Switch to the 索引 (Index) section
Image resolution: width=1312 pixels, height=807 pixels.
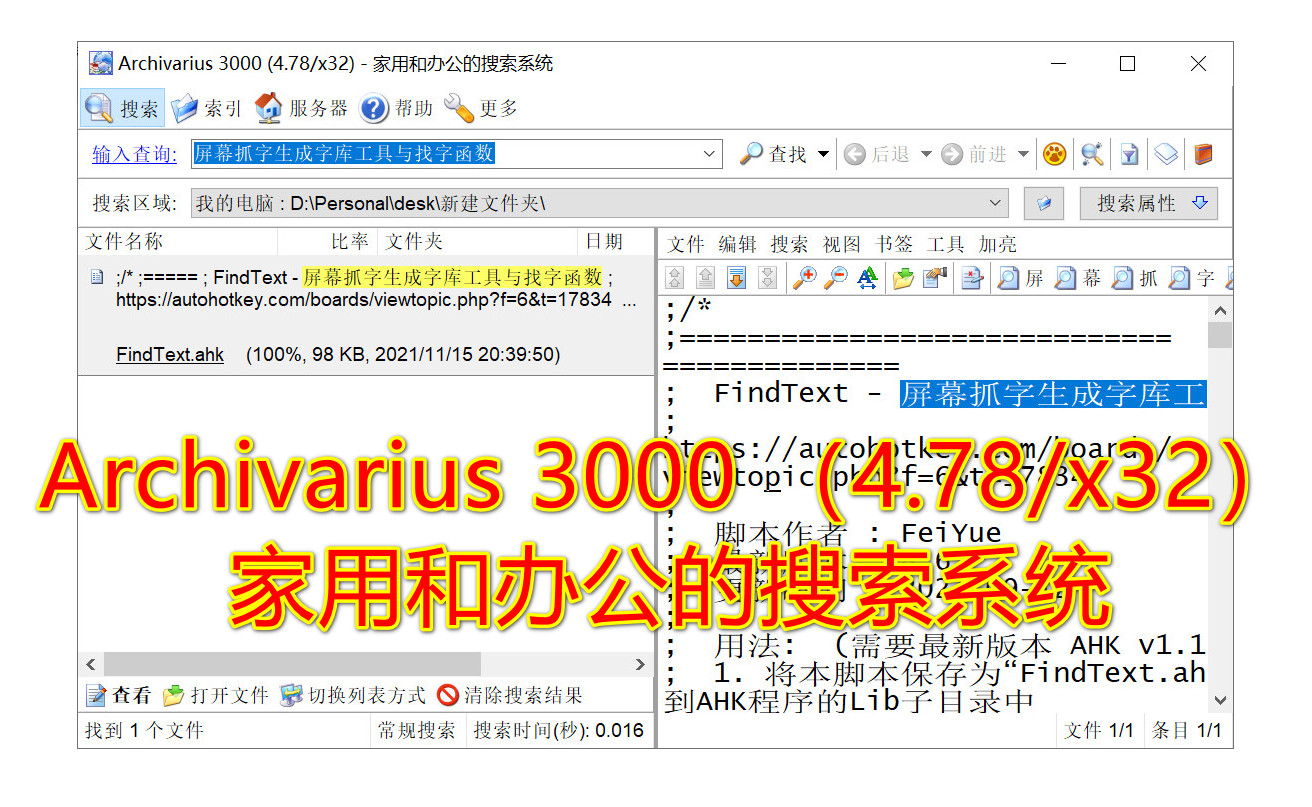(207, 108)
